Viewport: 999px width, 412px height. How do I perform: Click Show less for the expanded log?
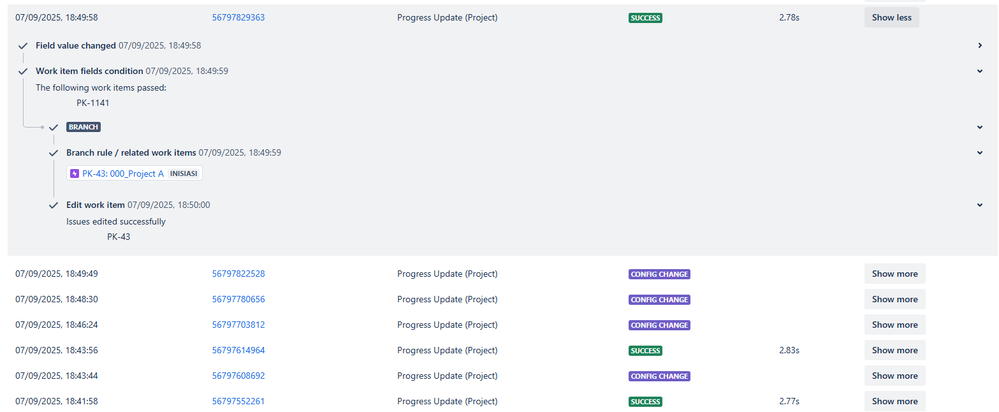(x=891, y=18)
